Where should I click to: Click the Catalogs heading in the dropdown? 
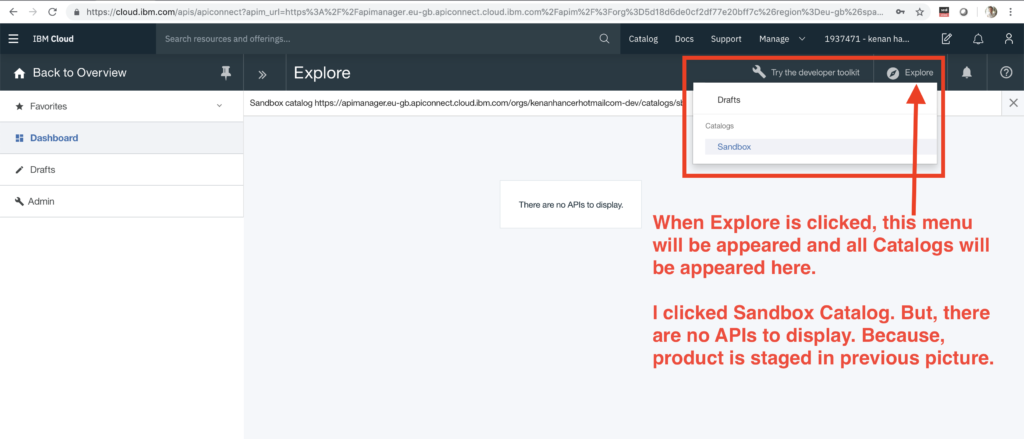click(719, 125)
